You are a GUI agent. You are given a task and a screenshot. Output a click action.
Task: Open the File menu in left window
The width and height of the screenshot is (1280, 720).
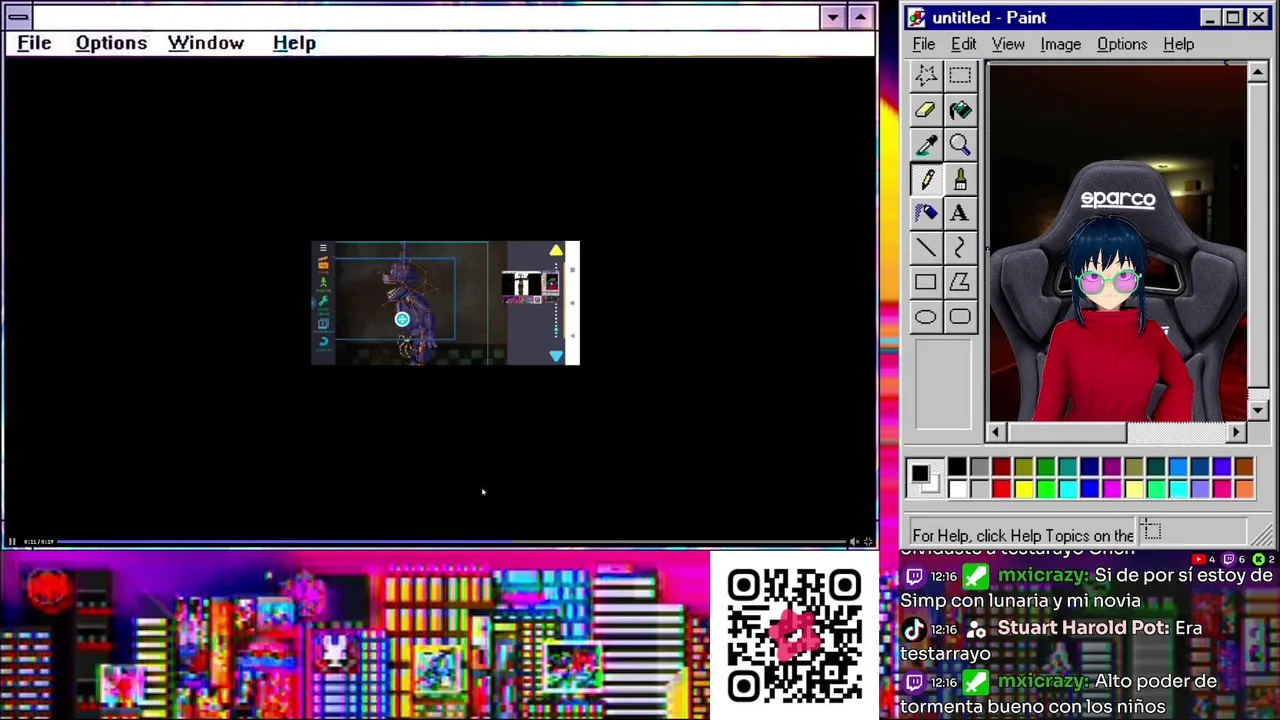tap(34, 43)
